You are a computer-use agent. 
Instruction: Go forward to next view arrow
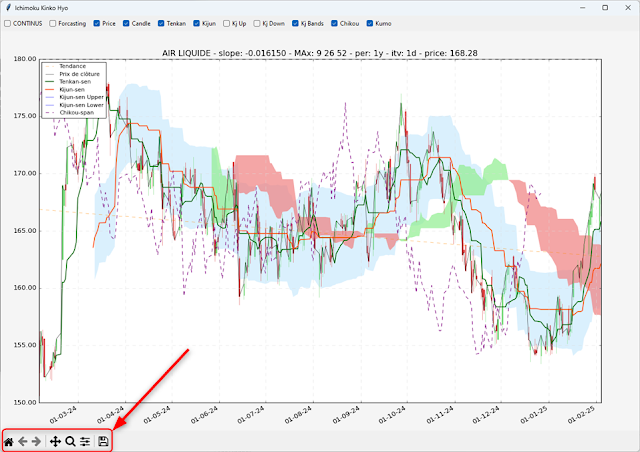[x=38, y=441]
